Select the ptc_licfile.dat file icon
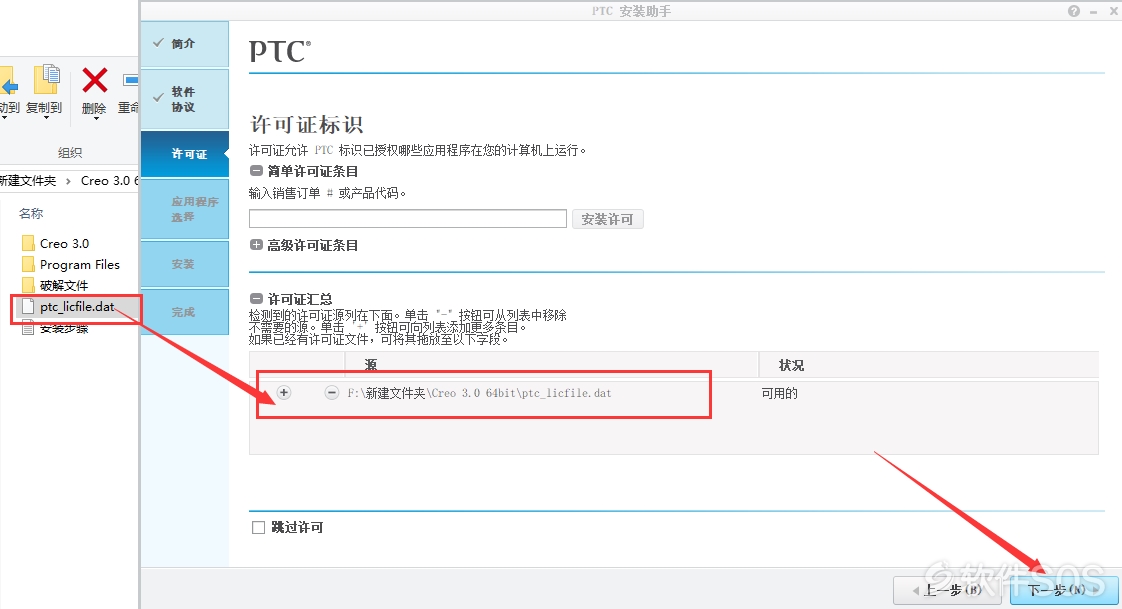The height and width of the screenshot is (609, 1122). (28, 306)
